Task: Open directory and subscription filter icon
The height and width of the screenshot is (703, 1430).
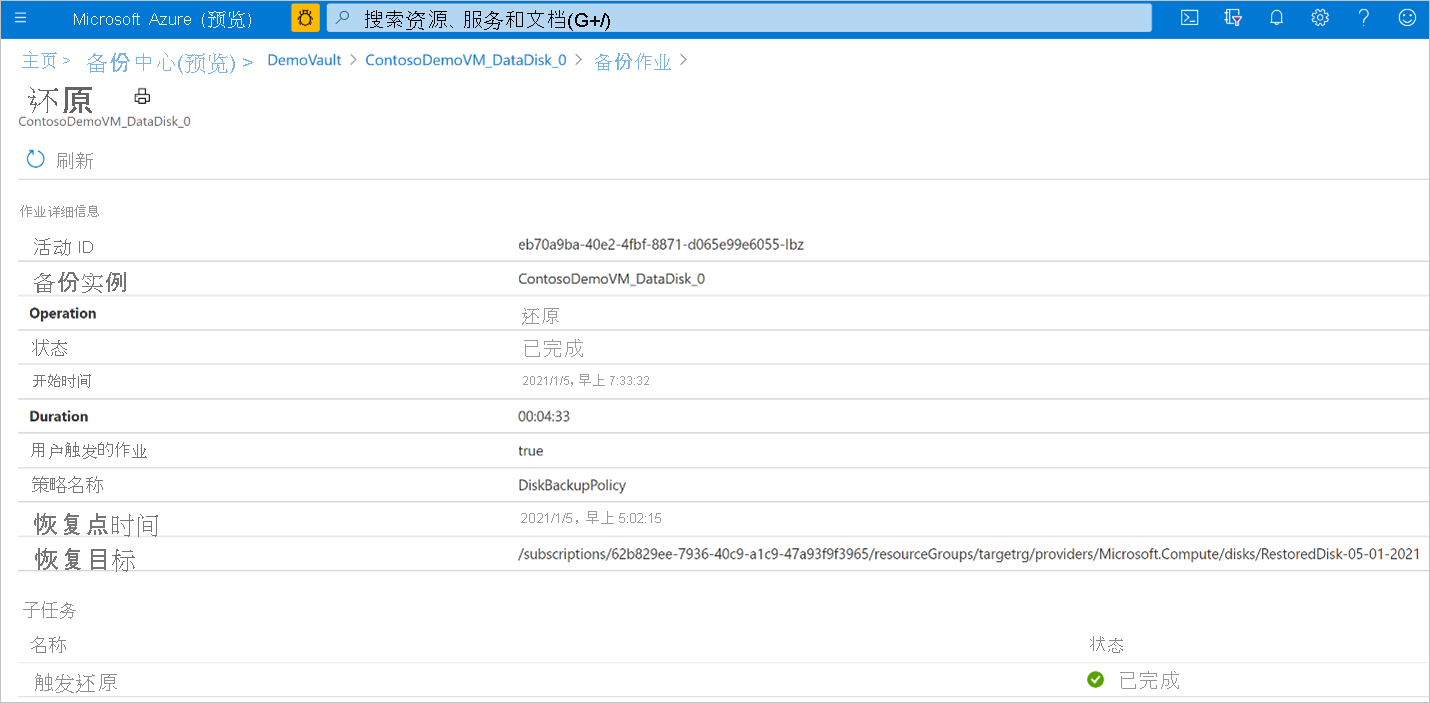Action: pos(1233,18)
